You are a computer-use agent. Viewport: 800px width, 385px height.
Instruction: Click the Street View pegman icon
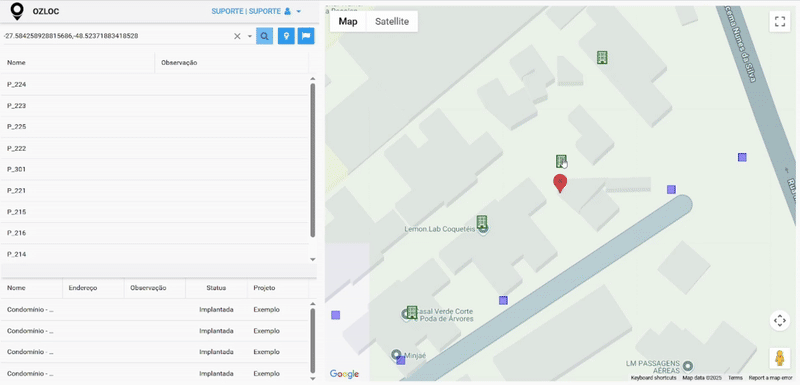[780, 357]
